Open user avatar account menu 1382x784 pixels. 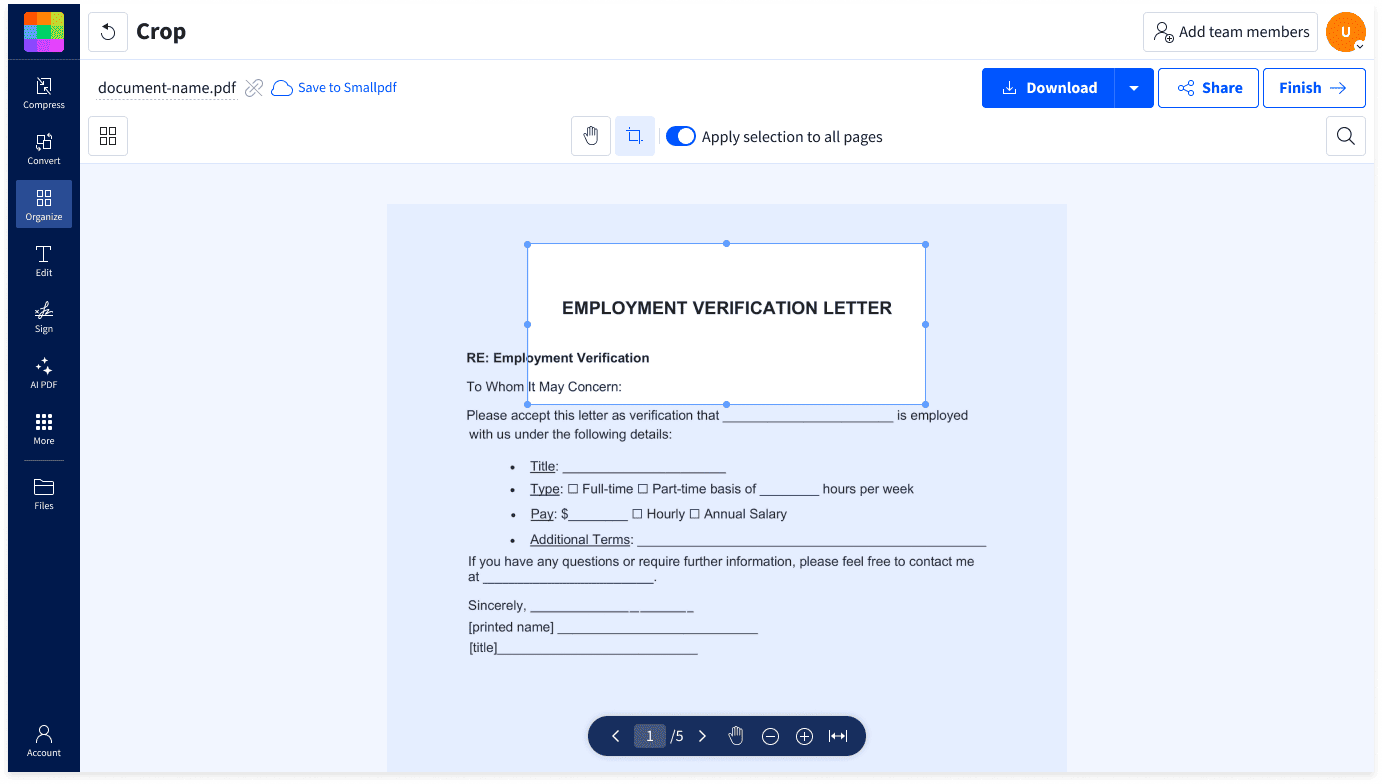(x=1346, y=32)
